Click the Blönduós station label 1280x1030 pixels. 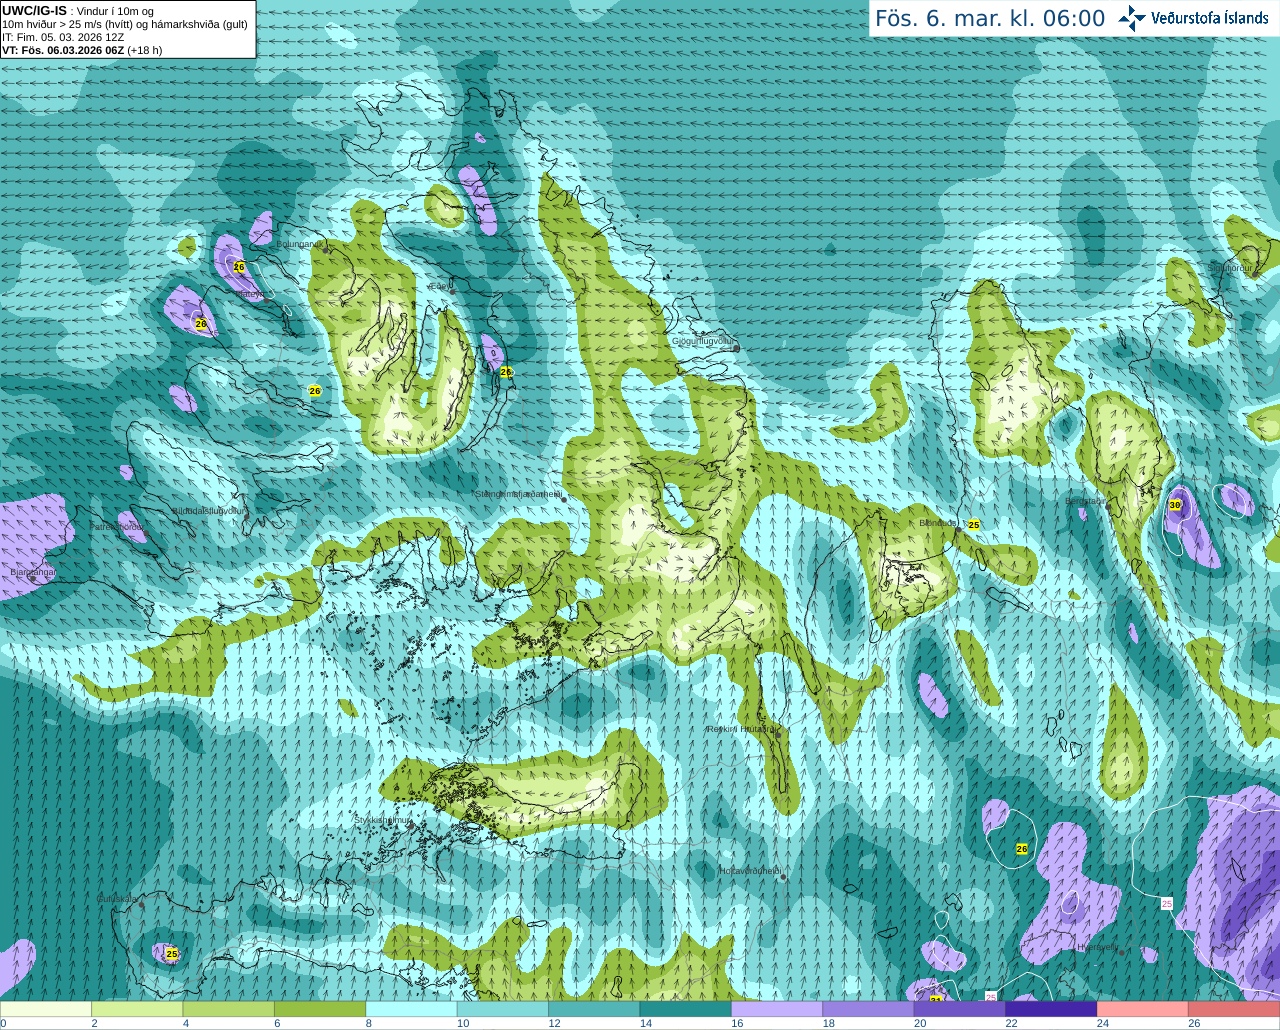click(x=939, y=523)
